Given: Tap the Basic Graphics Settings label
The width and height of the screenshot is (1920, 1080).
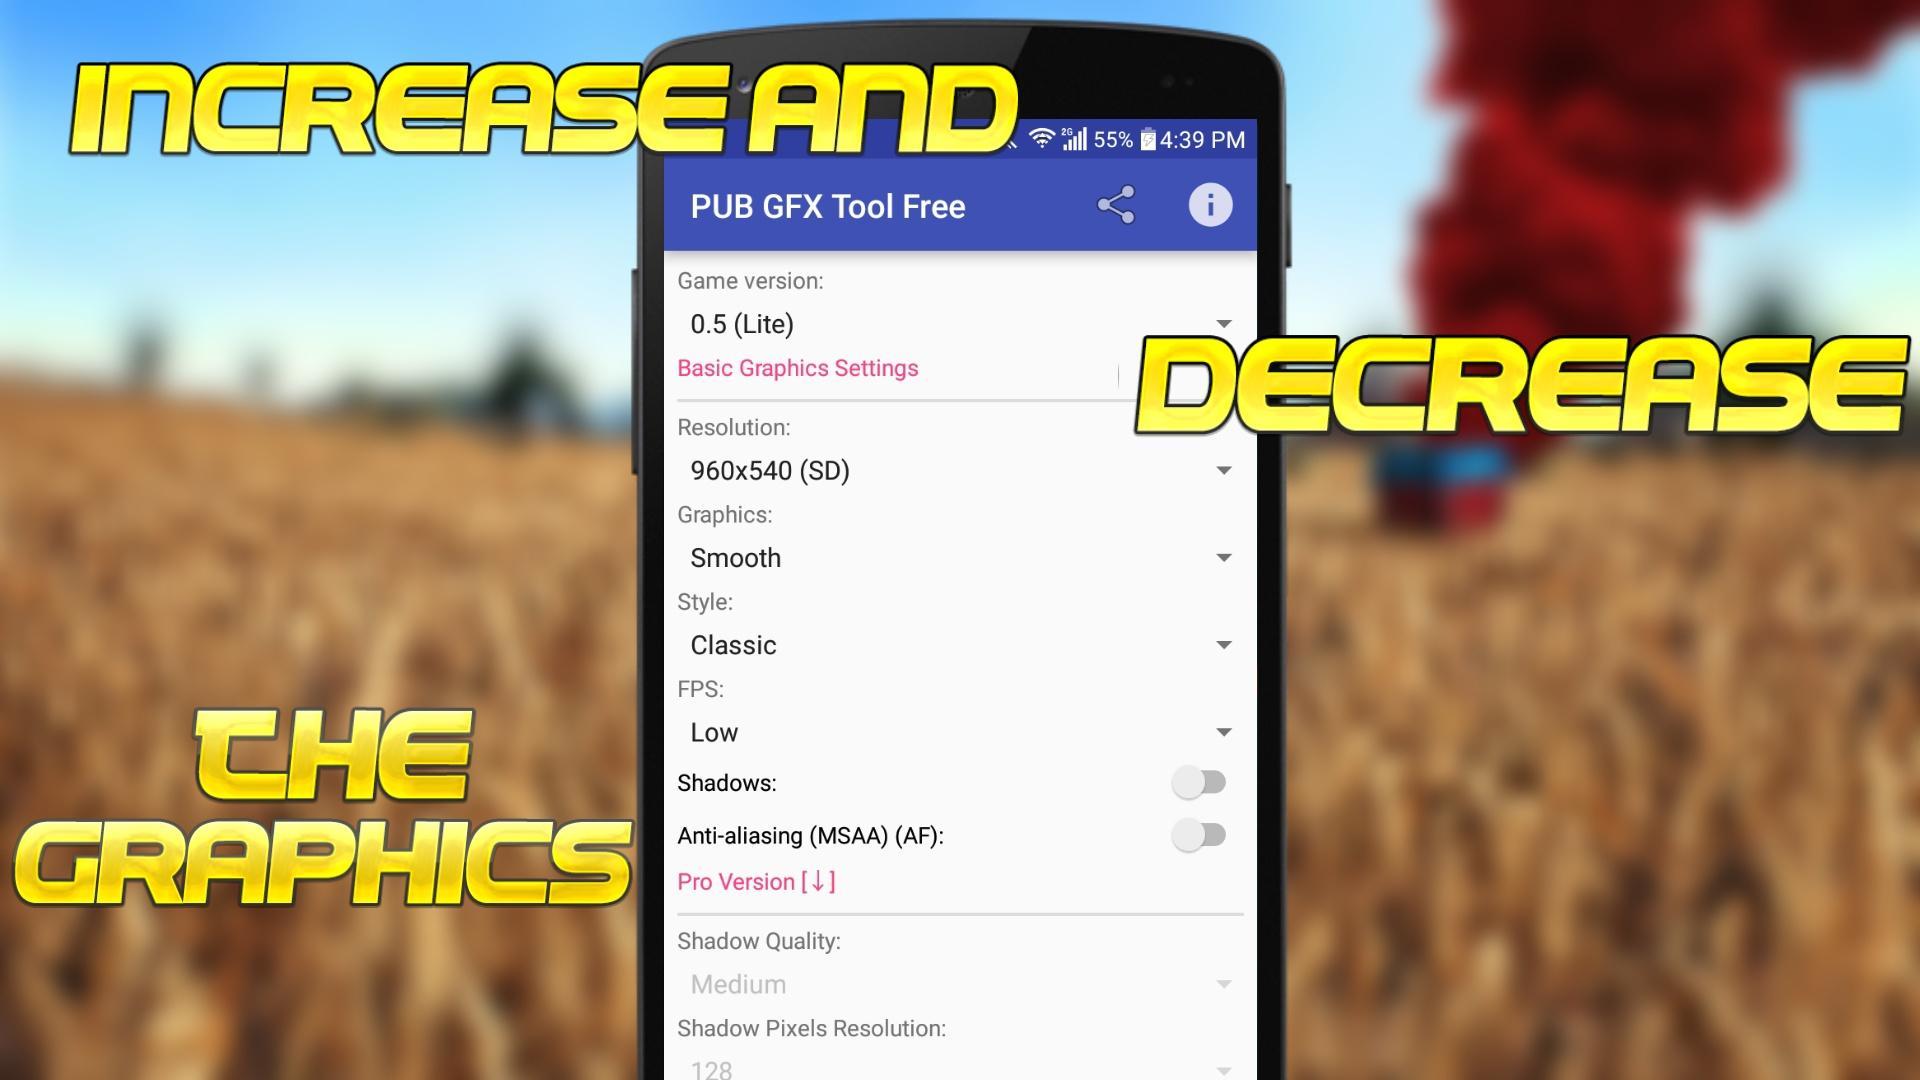Looking at the screenshot, I should [798, 368].
